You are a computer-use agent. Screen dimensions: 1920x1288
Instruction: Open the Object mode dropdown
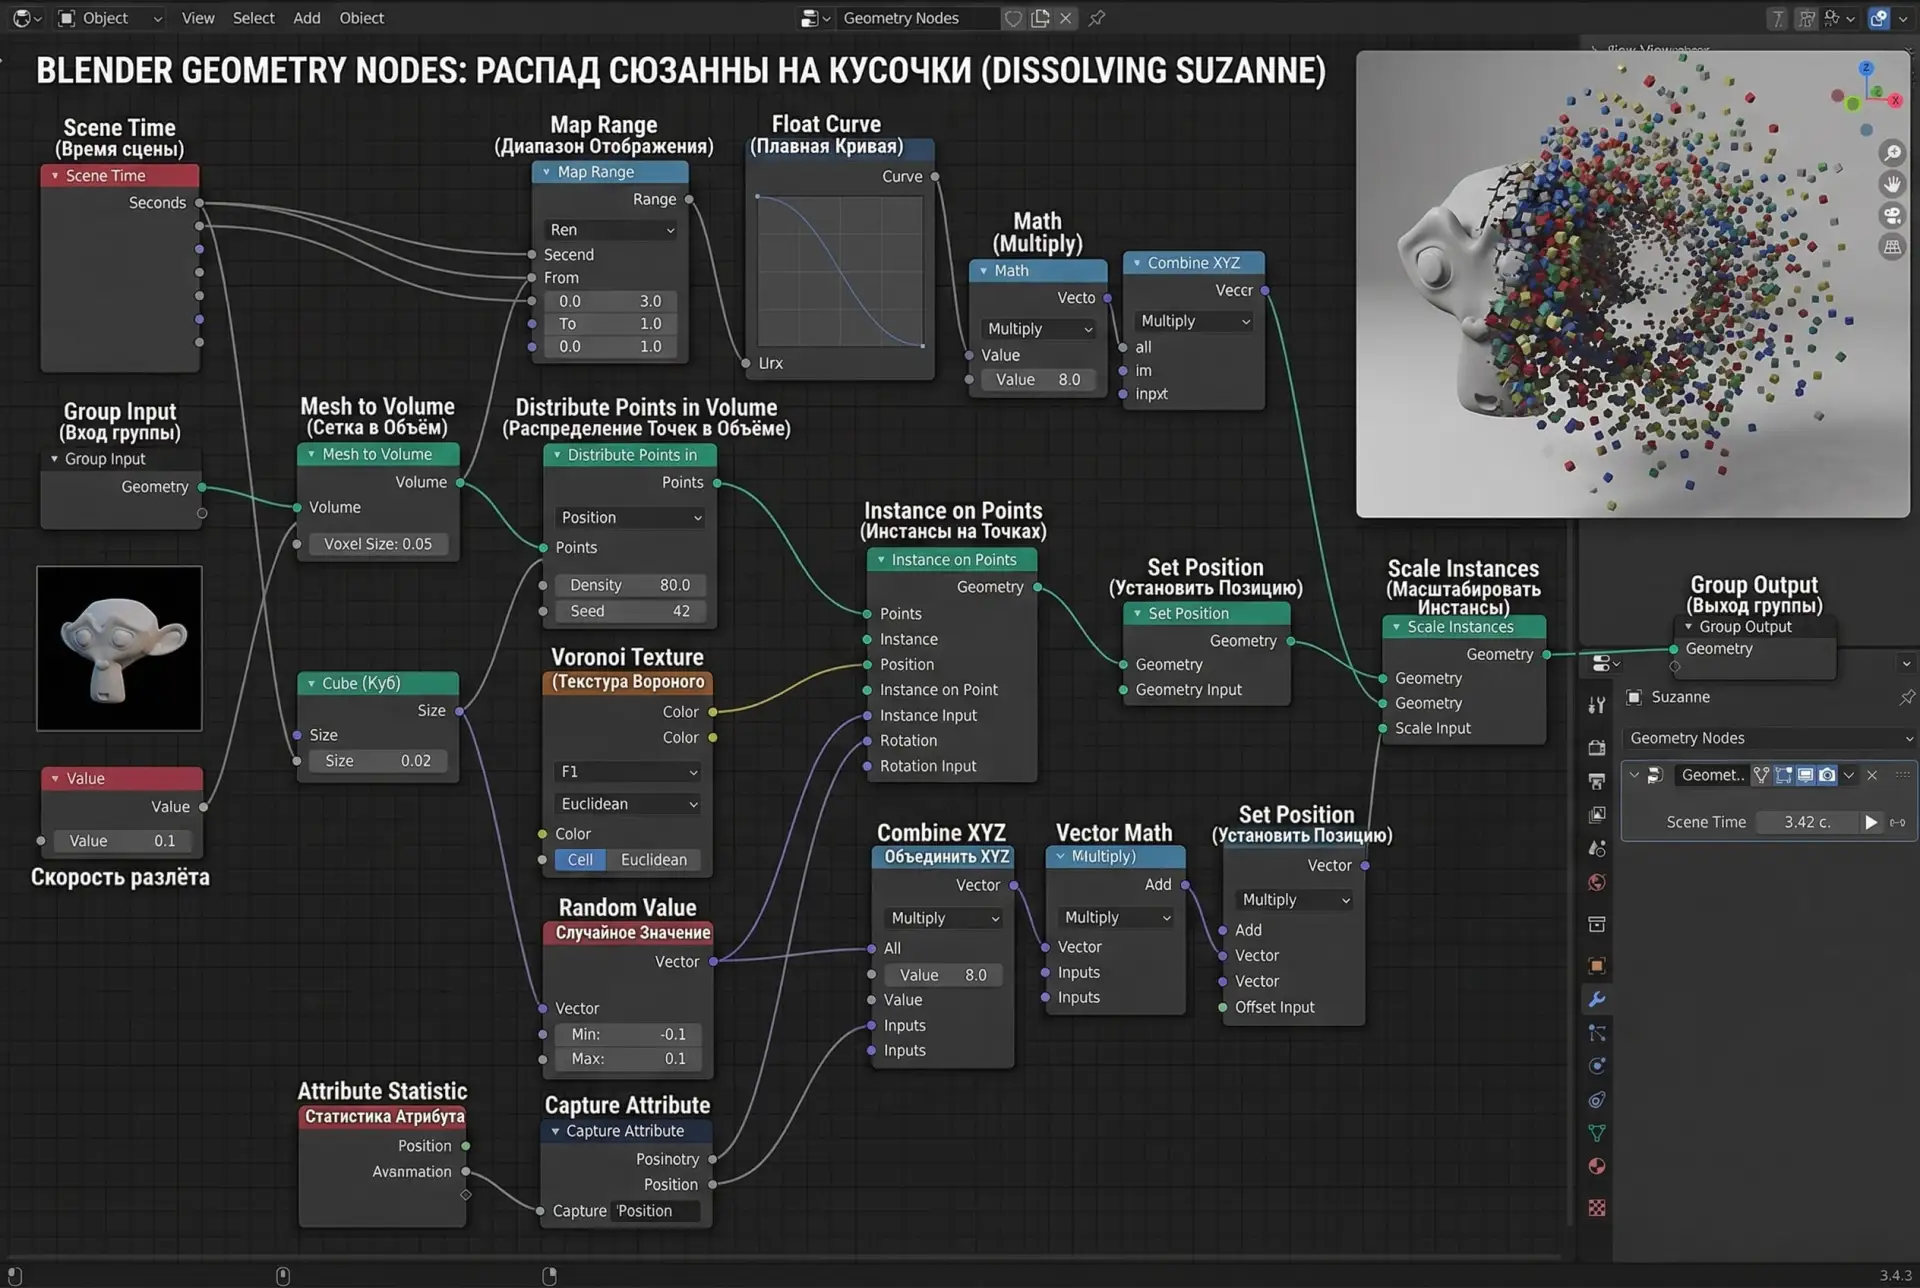tap(109, 18)
